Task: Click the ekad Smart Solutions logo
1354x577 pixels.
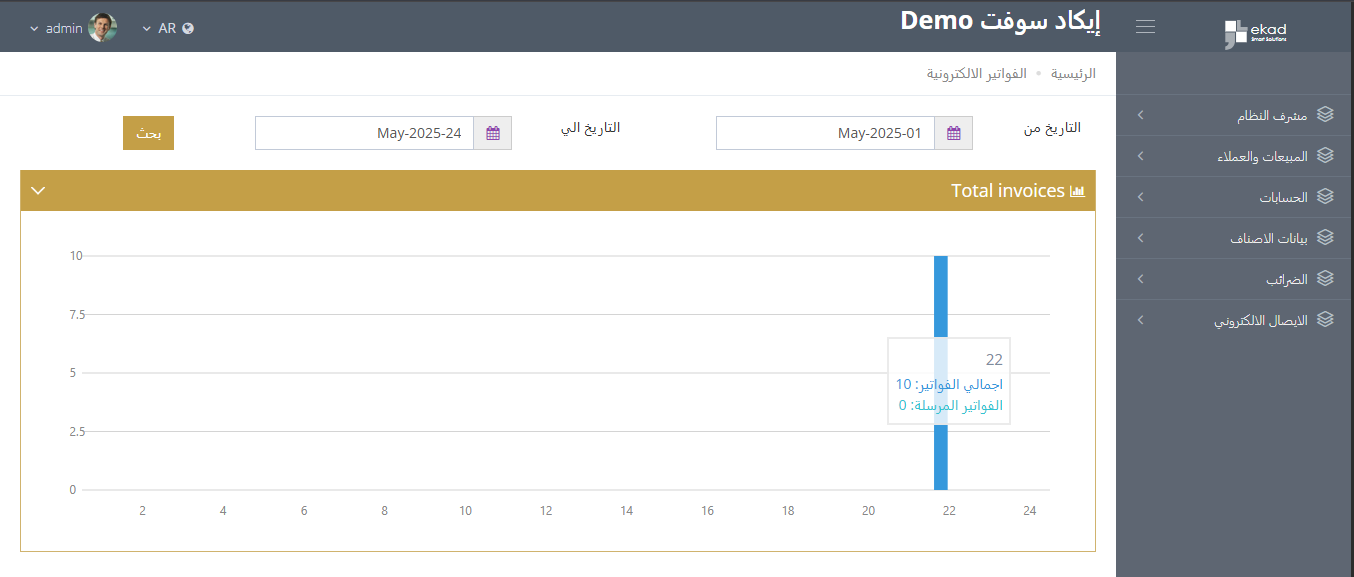Action: pyautogui.click(x=1256, y=33)
